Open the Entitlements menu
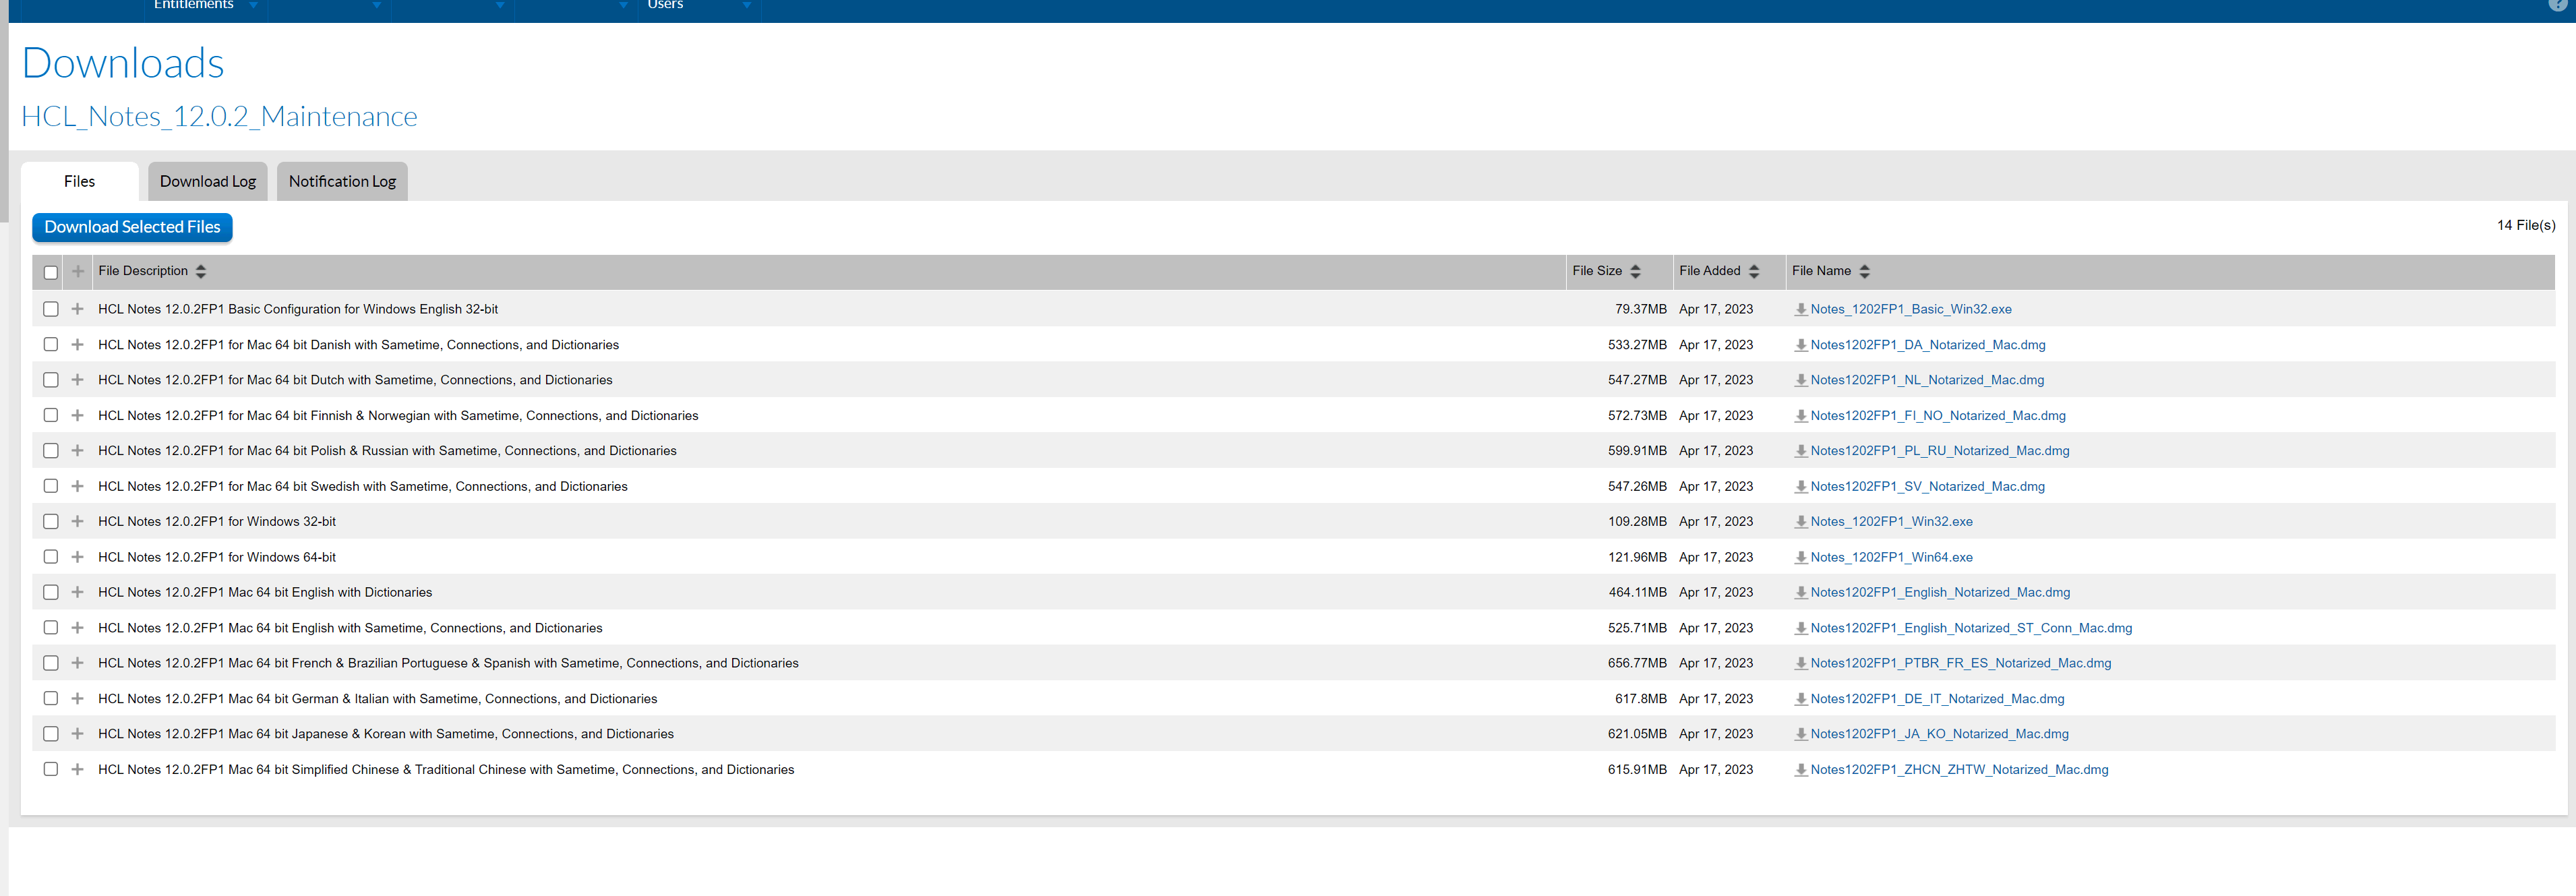This screenshot has height=896, width=2576. (x=205, y=6)
